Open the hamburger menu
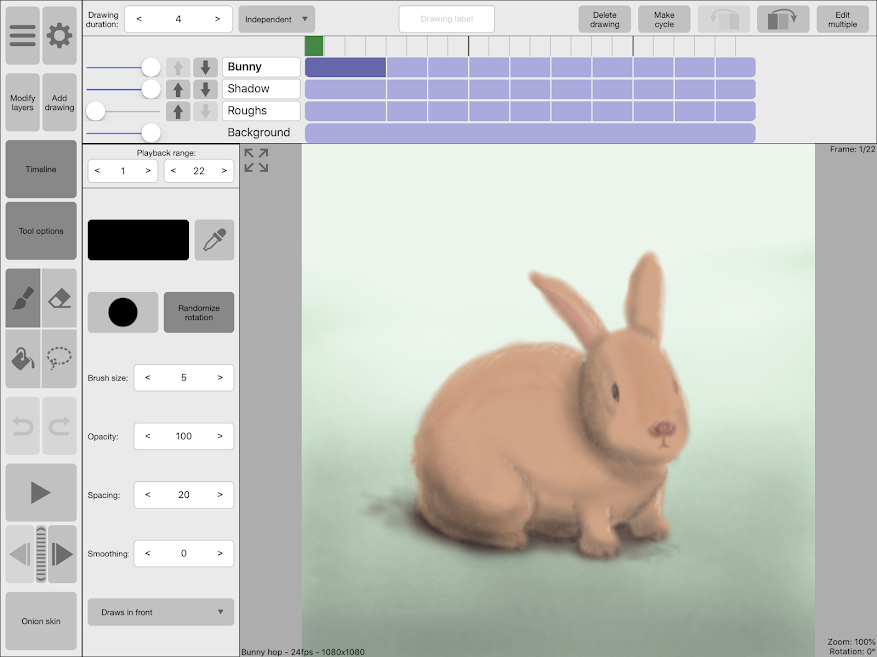Viewport: 877px width, 657px height. (22, 35)
